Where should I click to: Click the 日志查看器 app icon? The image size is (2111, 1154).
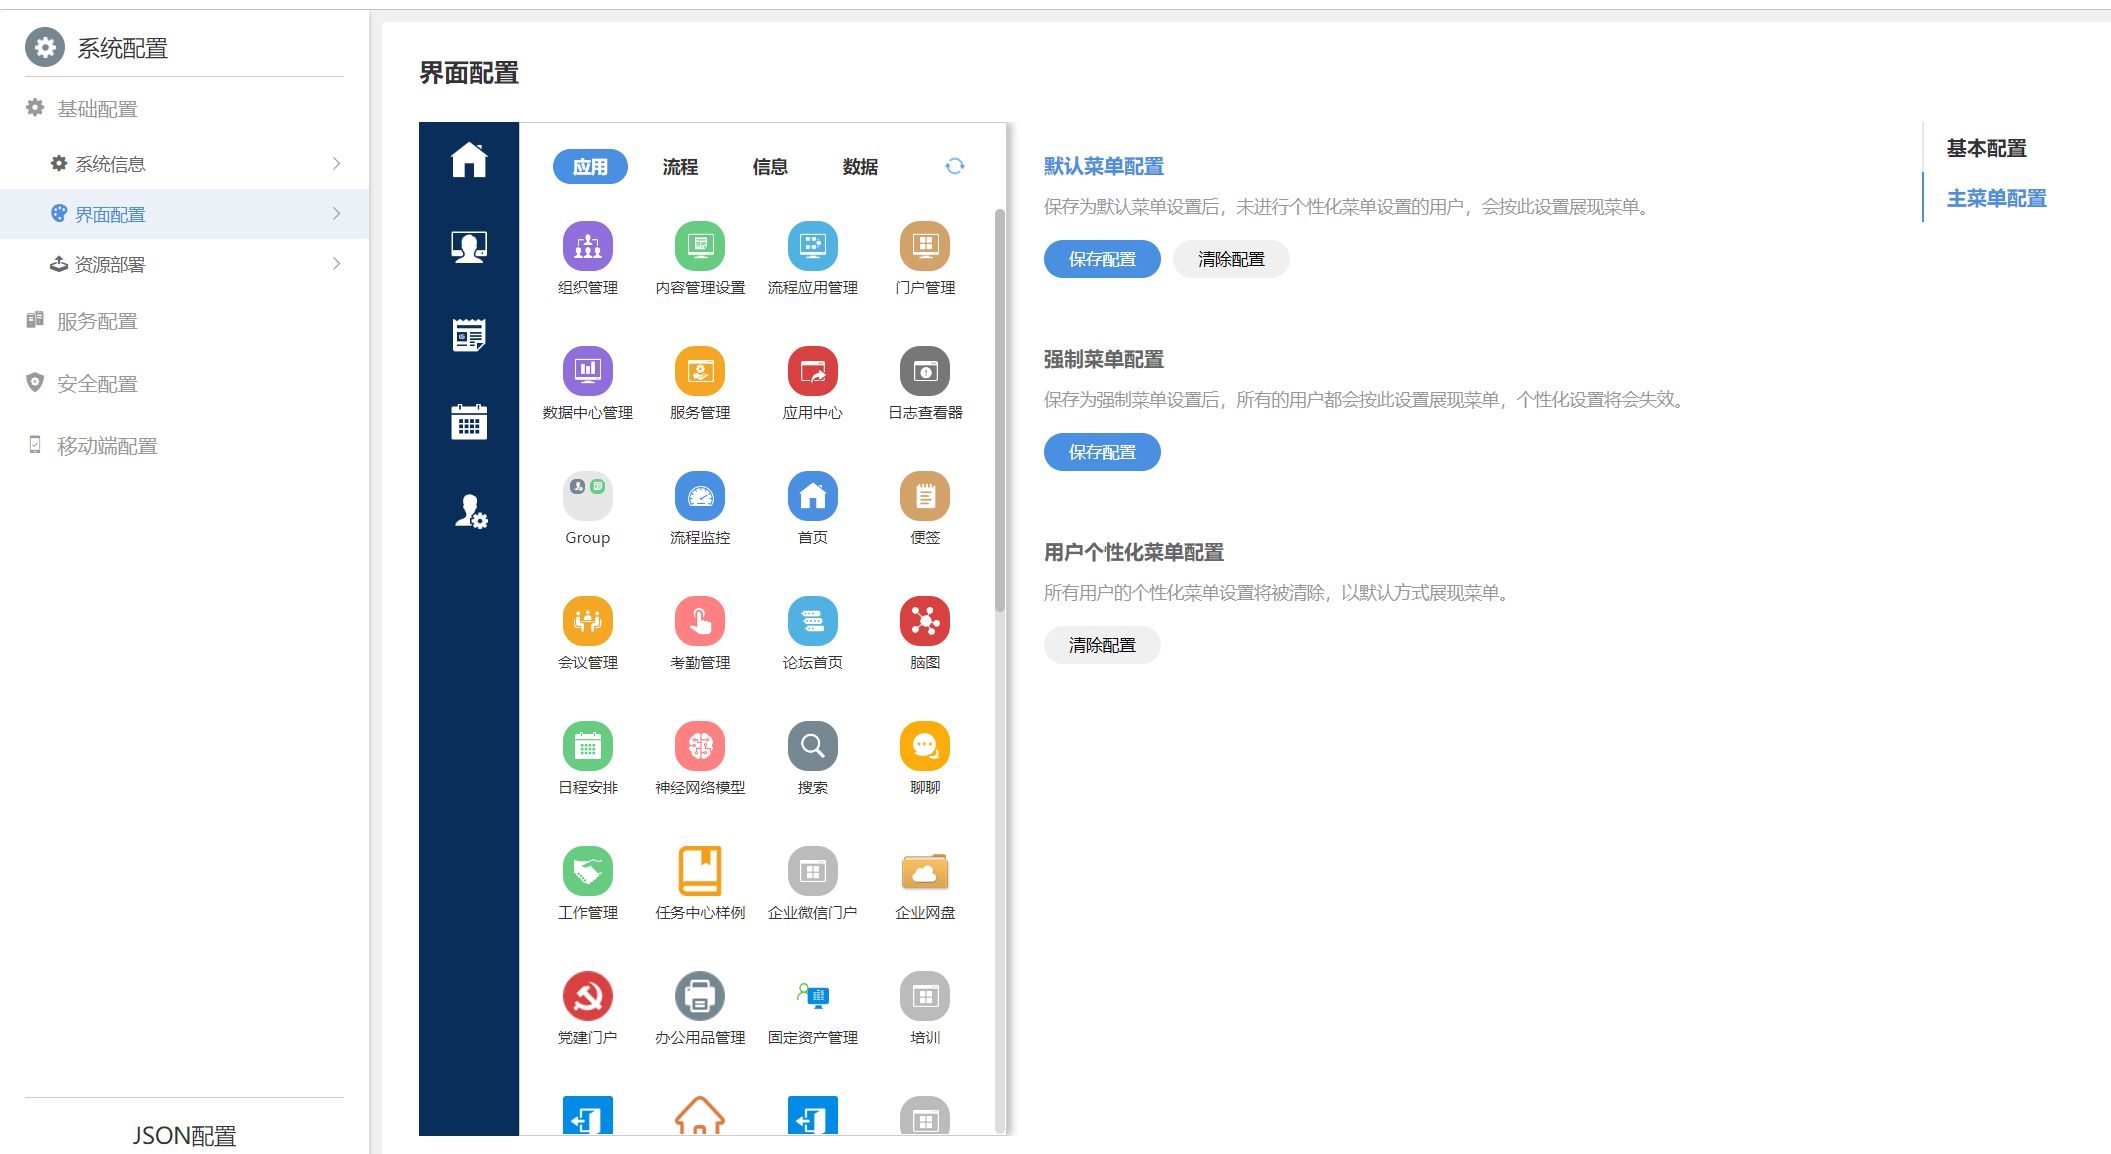924,372
